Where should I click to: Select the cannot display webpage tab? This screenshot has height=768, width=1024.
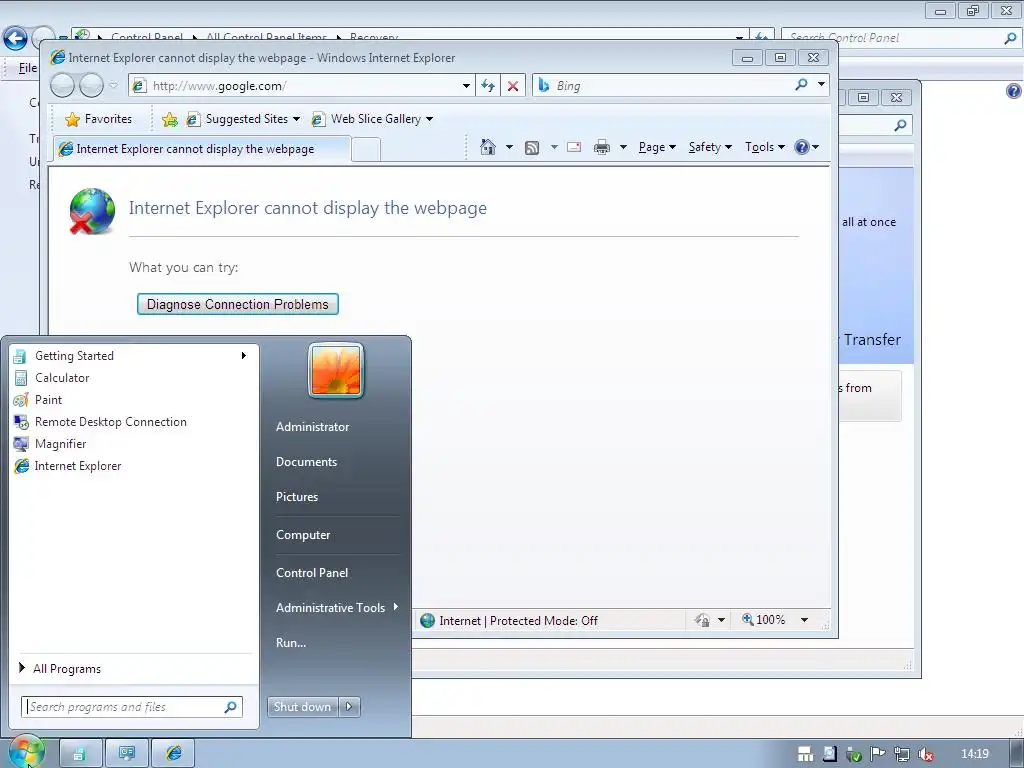pyautogui.click(x=201, y=149)
